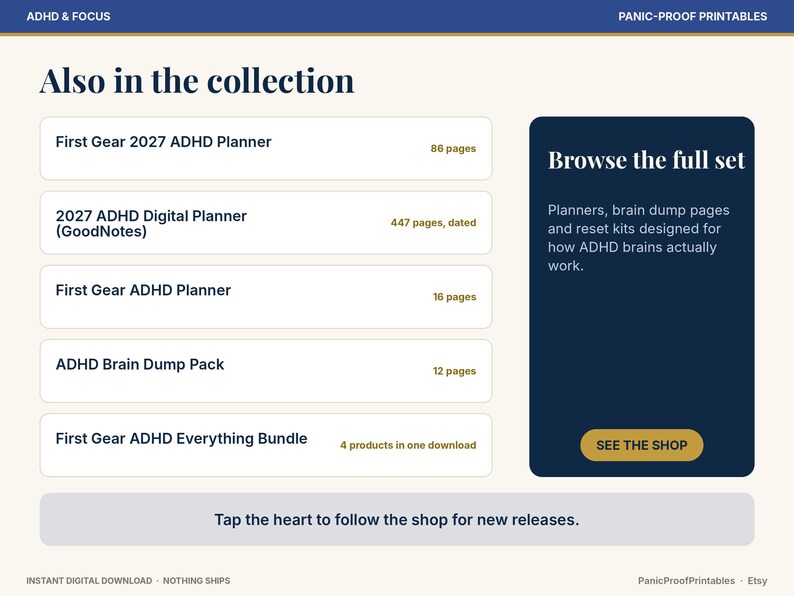The image size is (794, 596).
Task: Click the '12 pages' label
Action: (x=454, y=371)
